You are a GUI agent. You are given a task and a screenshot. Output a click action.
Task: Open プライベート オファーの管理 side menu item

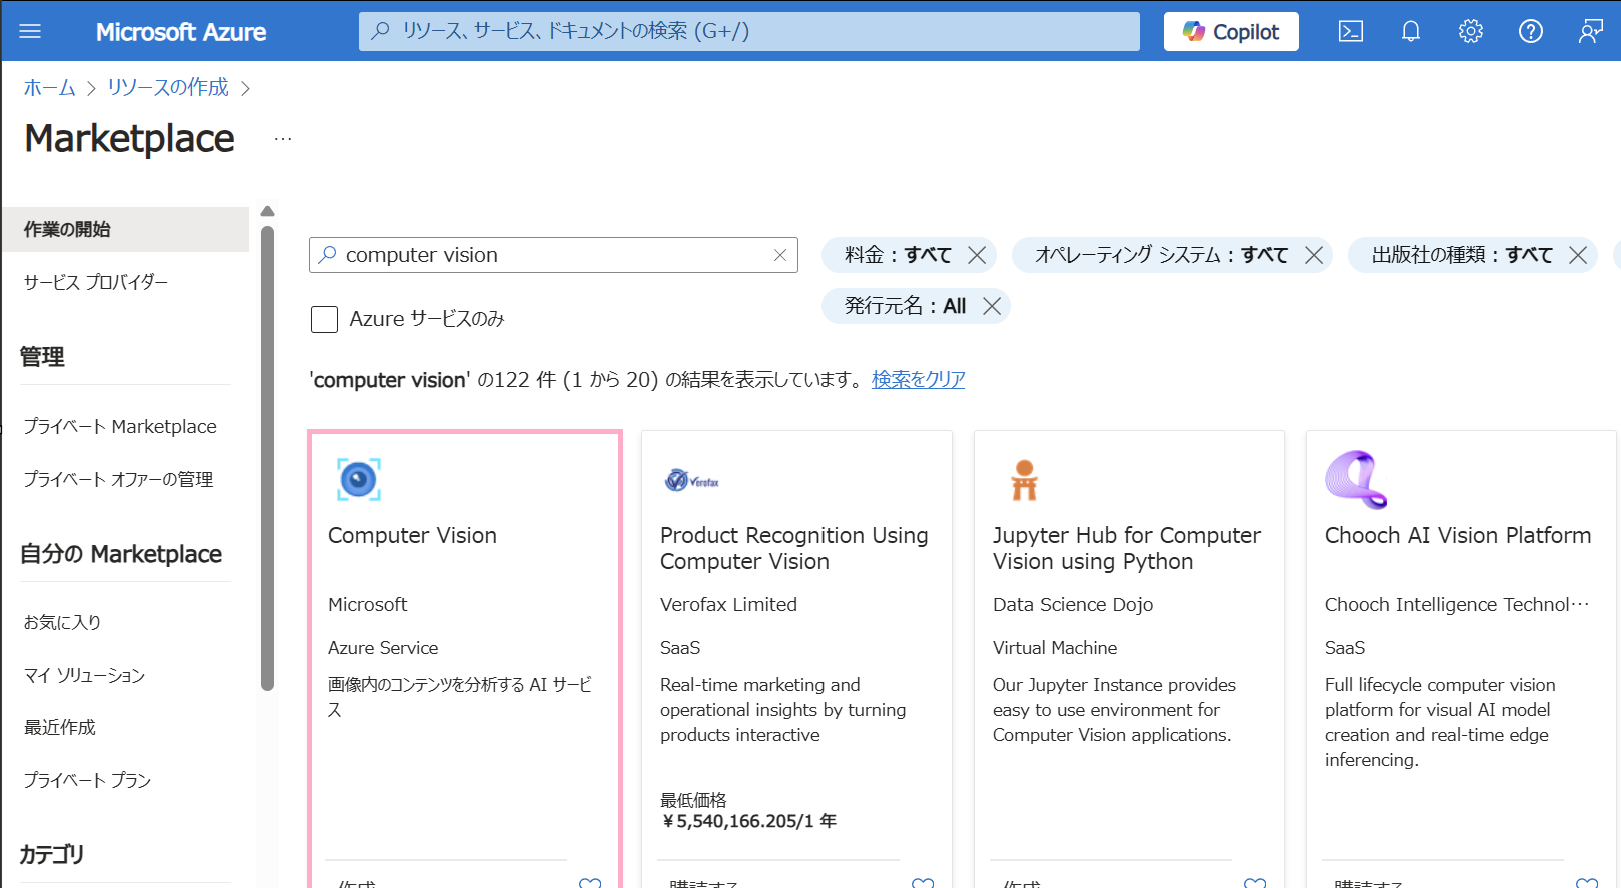pos(118,480)
